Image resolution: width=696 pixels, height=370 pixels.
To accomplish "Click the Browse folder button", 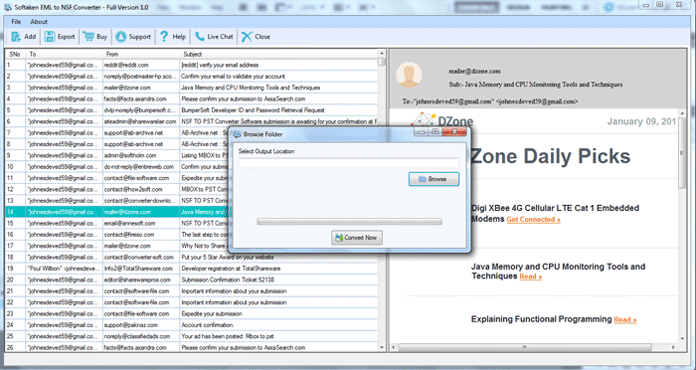I will (x=434, y=179).
